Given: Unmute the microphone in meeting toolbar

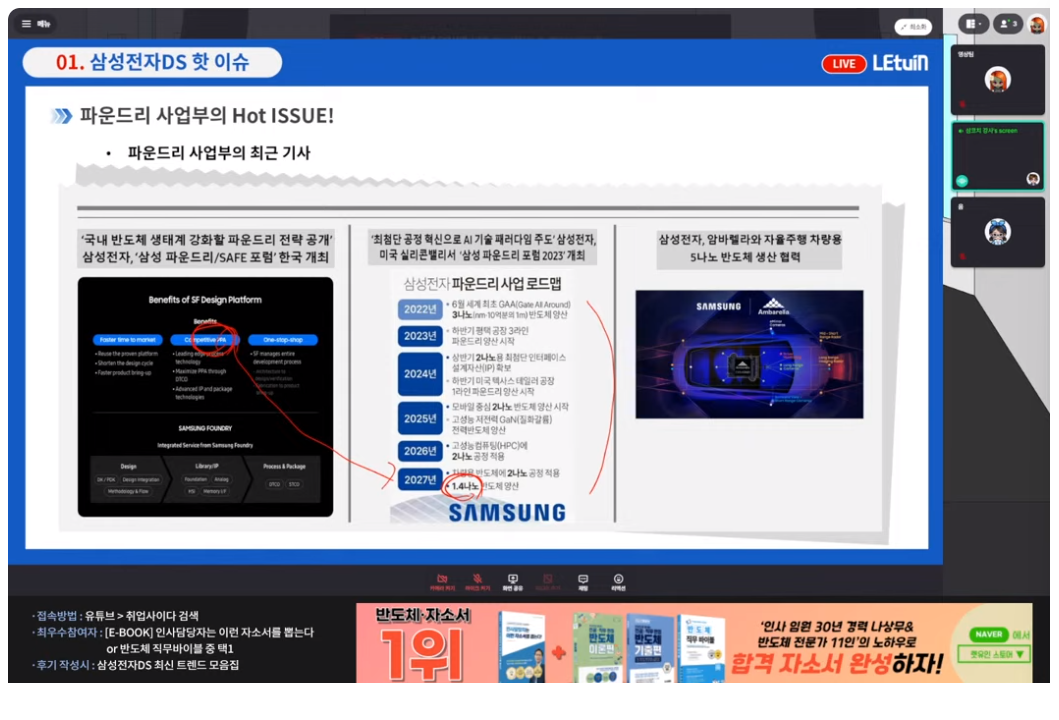Looking at the screenshot, I should pyautogui.click(x=477, y=582).
